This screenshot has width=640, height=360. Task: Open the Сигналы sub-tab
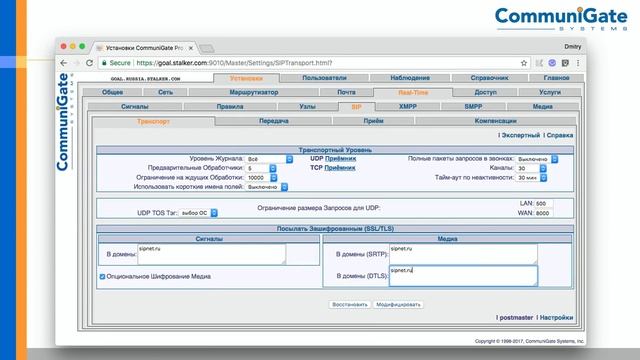click(x=135, y=107)
